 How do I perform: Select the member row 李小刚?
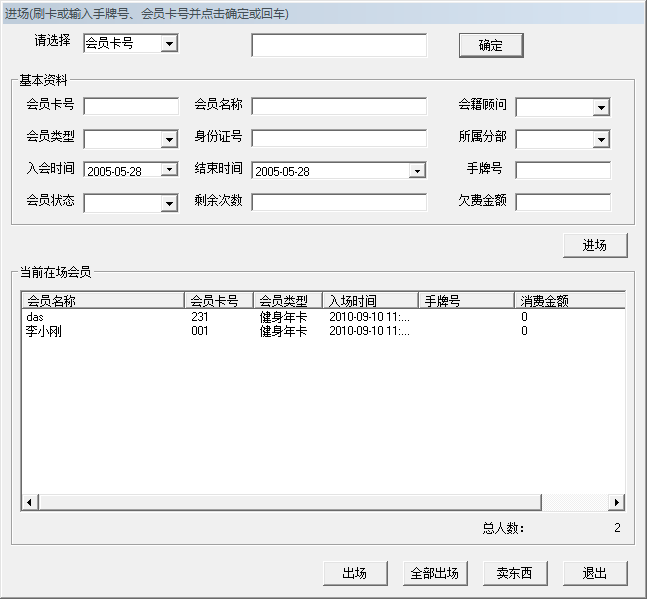44,331
